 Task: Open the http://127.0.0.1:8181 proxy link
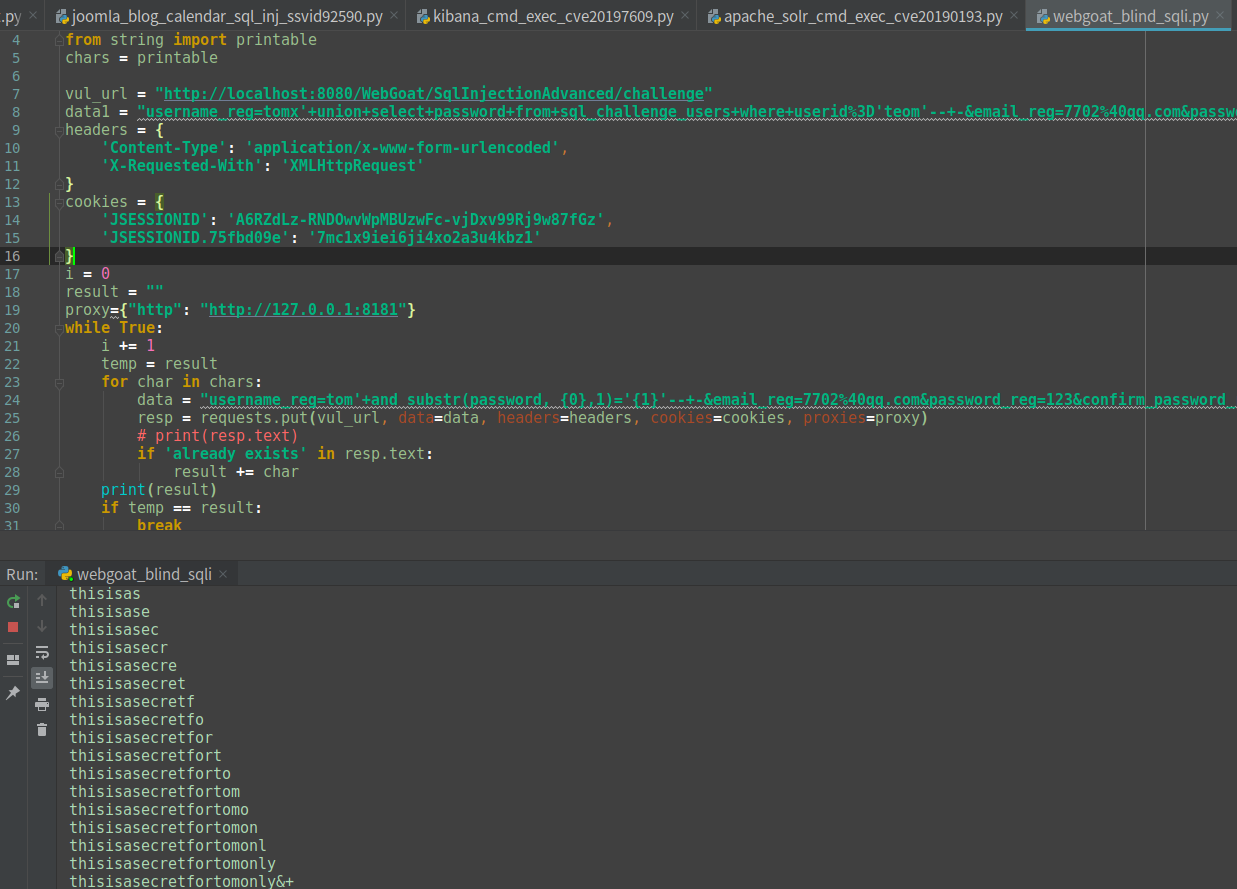coord(303,310)
